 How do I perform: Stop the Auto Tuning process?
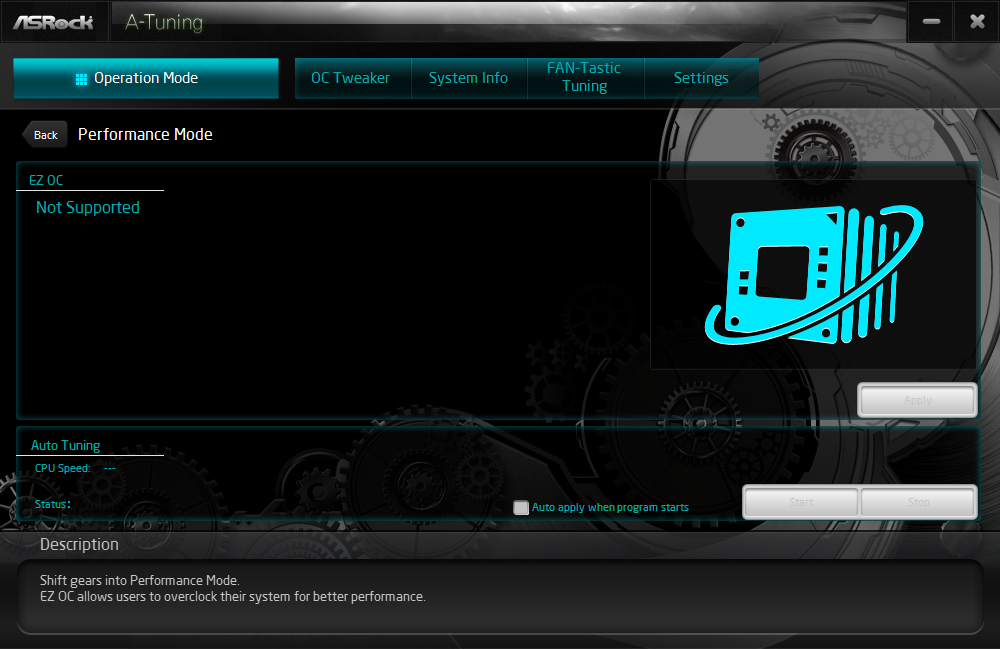tap(918, 502)
